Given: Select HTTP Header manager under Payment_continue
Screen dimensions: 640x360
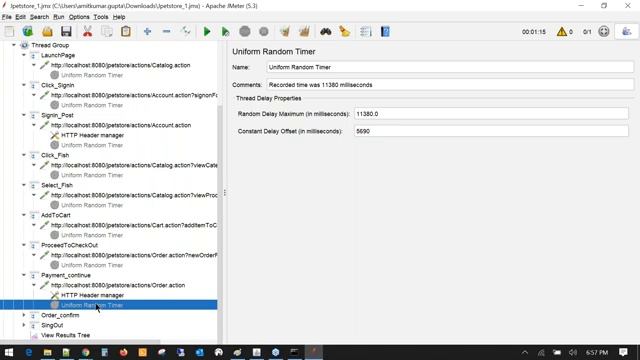Looking at the screenshot, I should (x=92, y=295).
